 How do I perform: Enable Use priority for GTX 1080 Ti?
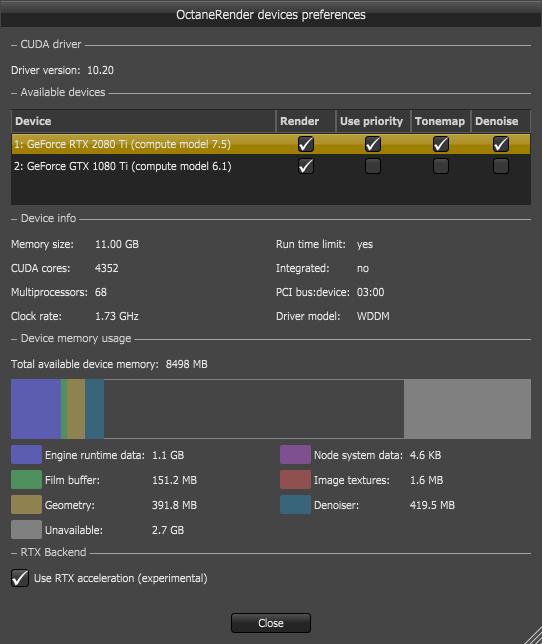[x=373, y=166]
